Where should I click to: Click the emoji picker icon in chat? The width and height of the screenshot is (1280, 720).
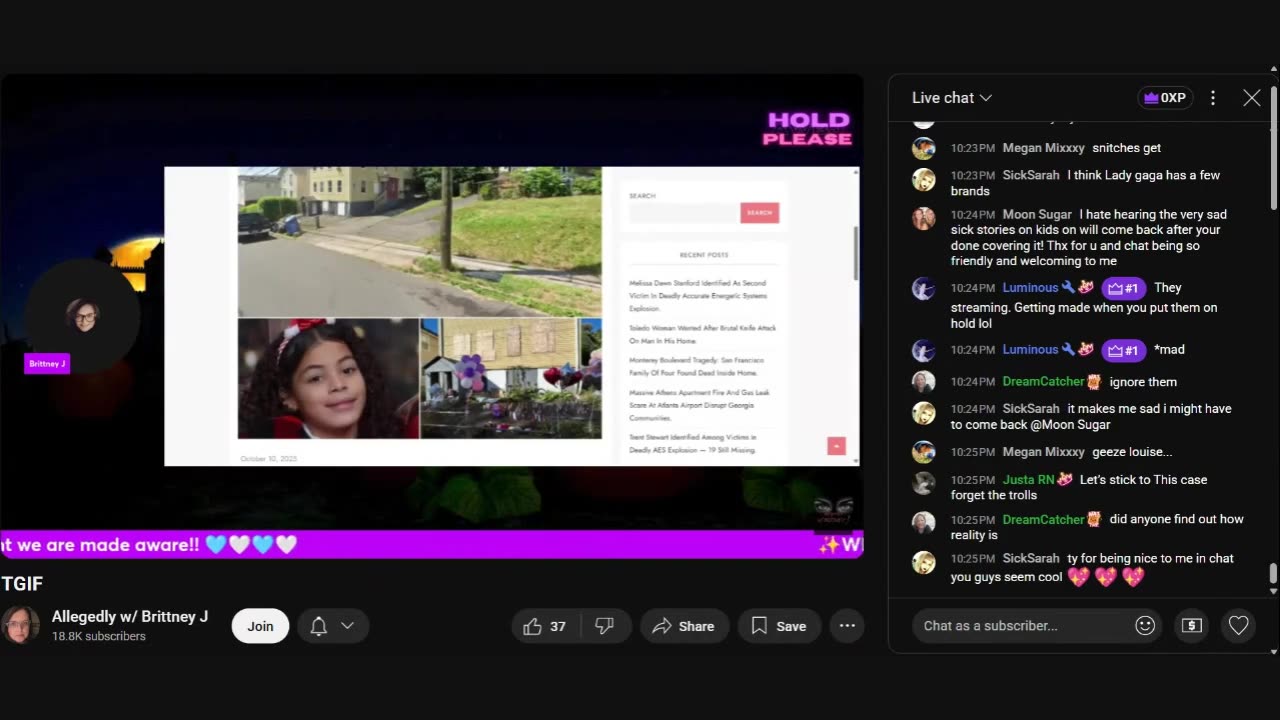1145,625
